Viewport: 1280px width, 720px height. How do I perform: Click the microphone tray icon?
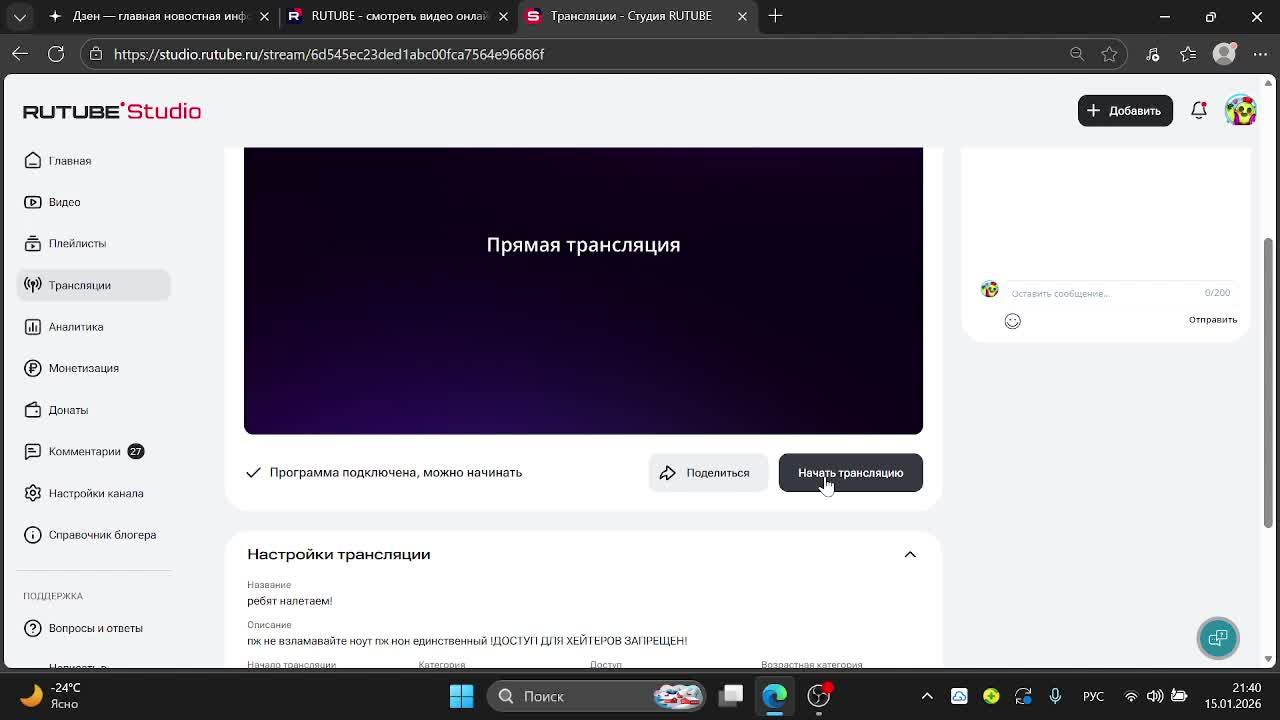coord(1055,696)
